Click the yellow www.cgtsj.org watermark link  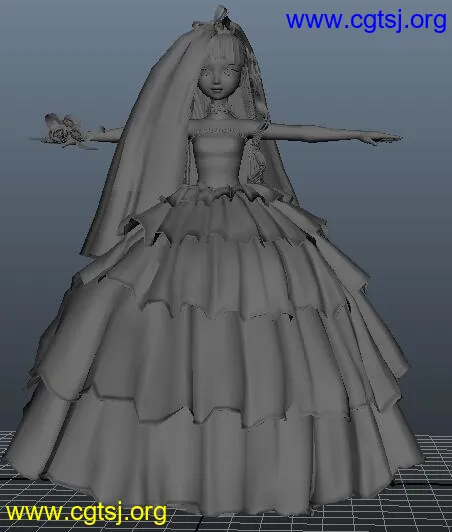(86, 513)
